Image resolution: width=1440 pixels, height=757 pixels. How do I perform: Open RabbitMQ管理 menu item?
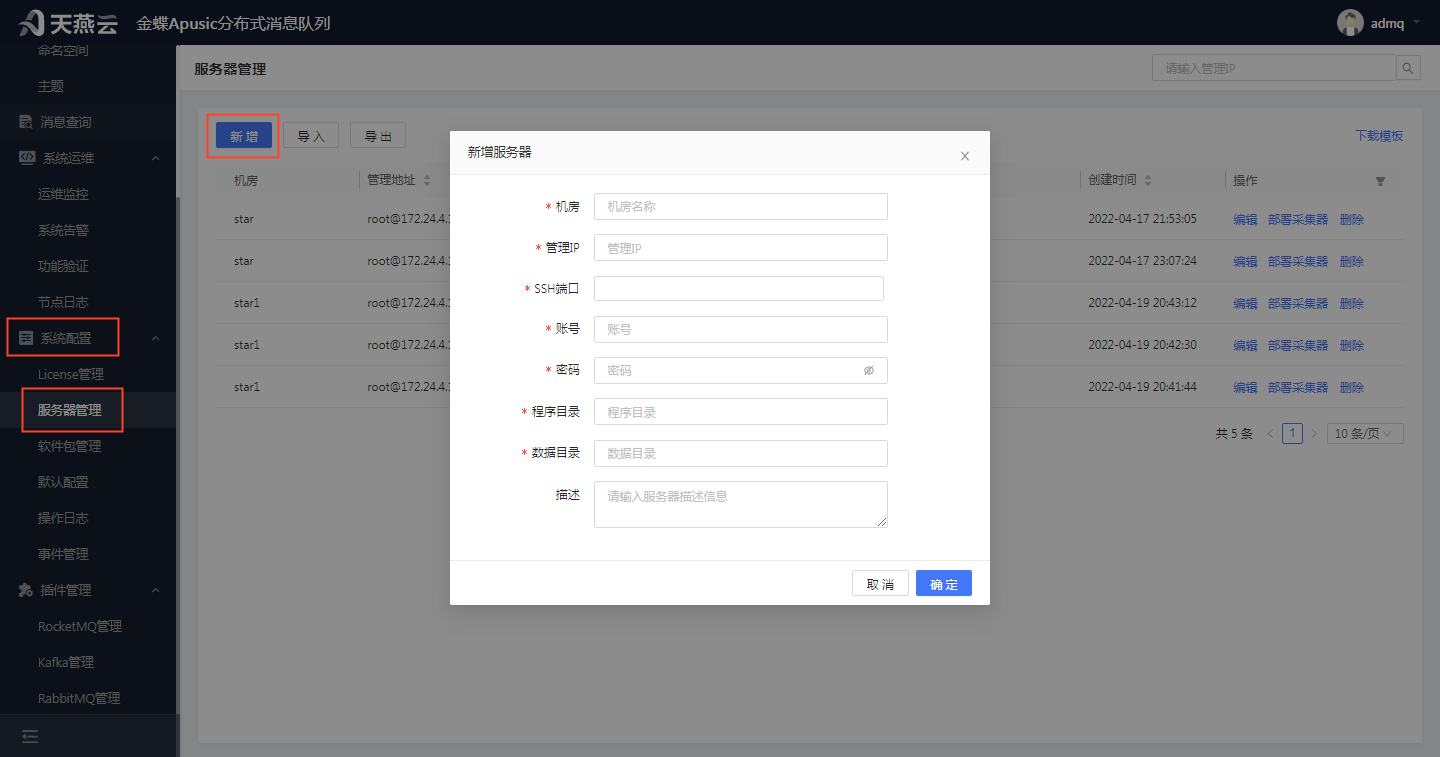[x=79, y=698]
